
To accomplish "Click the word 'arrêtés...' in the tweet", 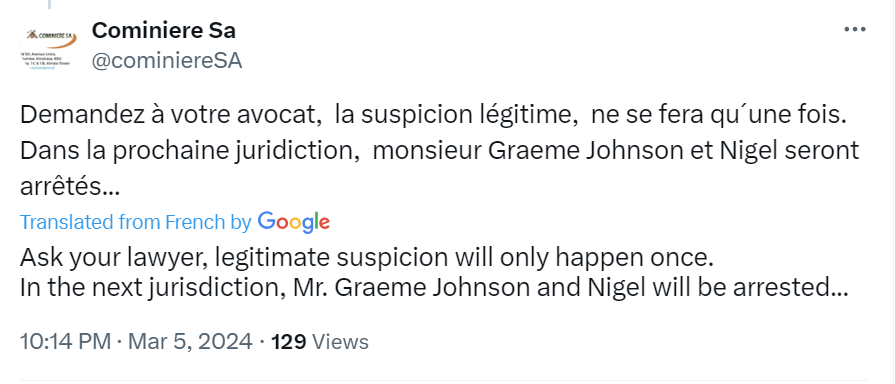I will 70,186.
